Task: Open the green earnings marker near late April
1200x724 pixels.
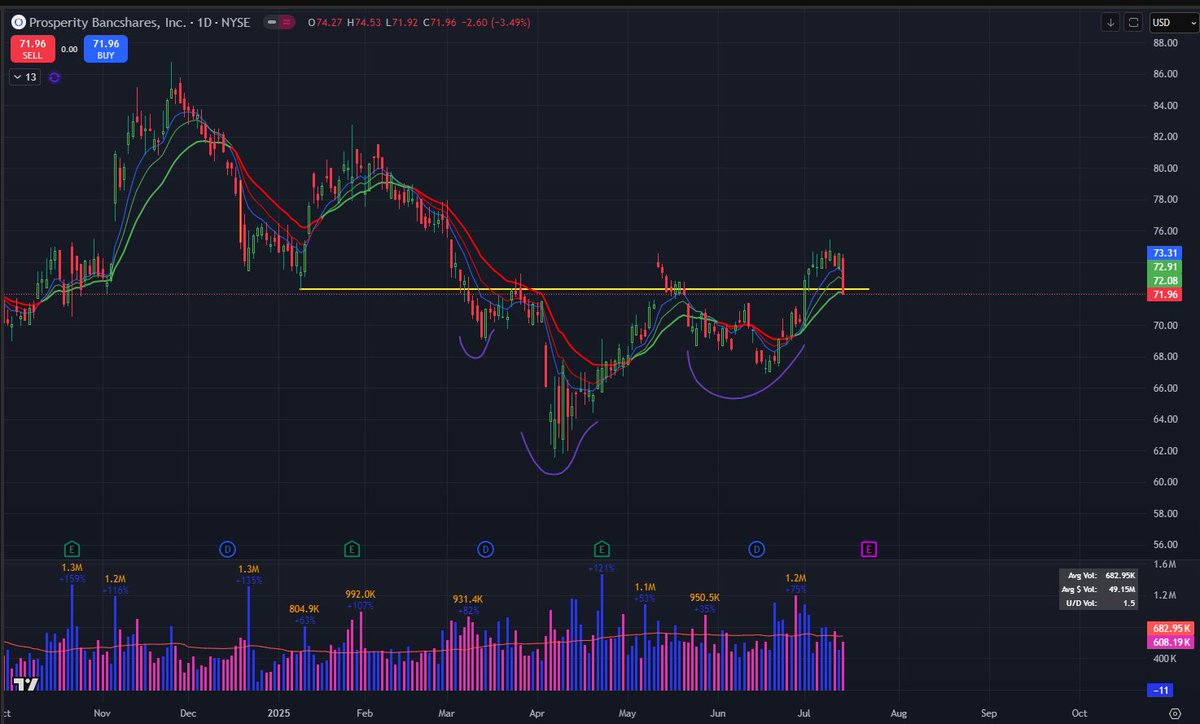Action: pos(602,548)
